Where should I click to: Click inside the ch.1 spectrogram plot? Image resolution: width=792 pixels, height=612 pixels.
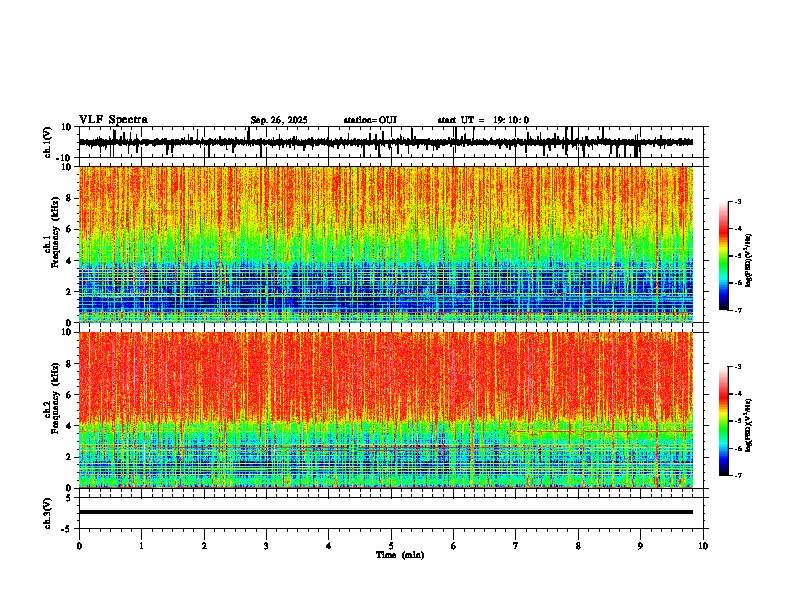(386, 244)
